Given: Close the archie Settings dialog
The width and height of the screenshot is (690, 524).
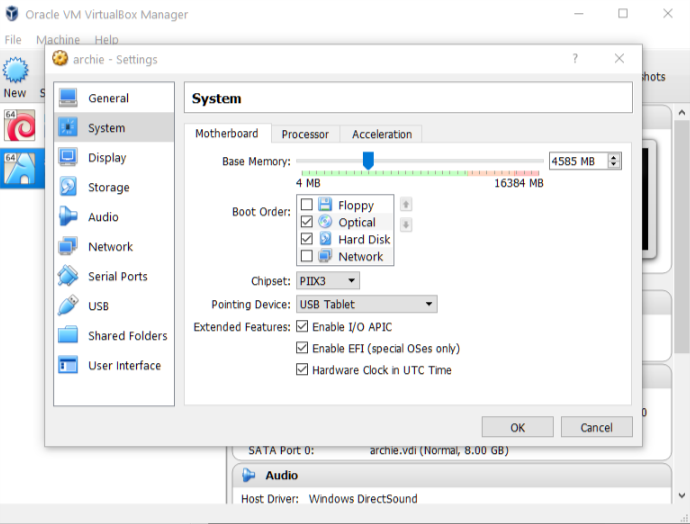Looking at the screenshot, I should 619,58.
